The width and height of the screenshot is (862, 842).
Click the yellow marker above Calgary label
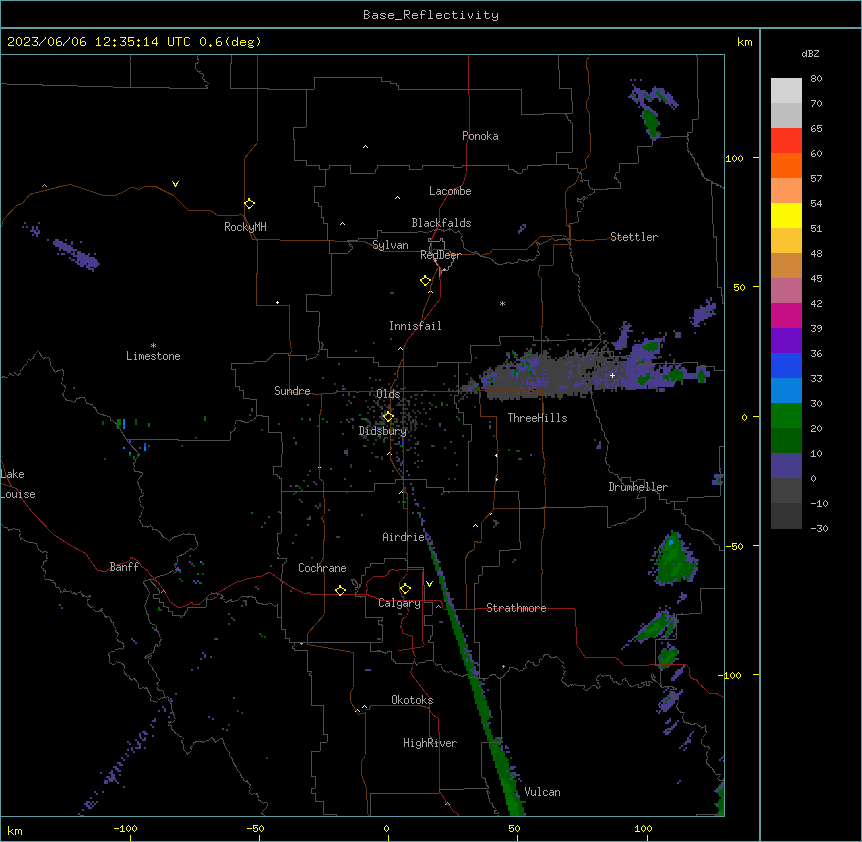pos(405,589)
